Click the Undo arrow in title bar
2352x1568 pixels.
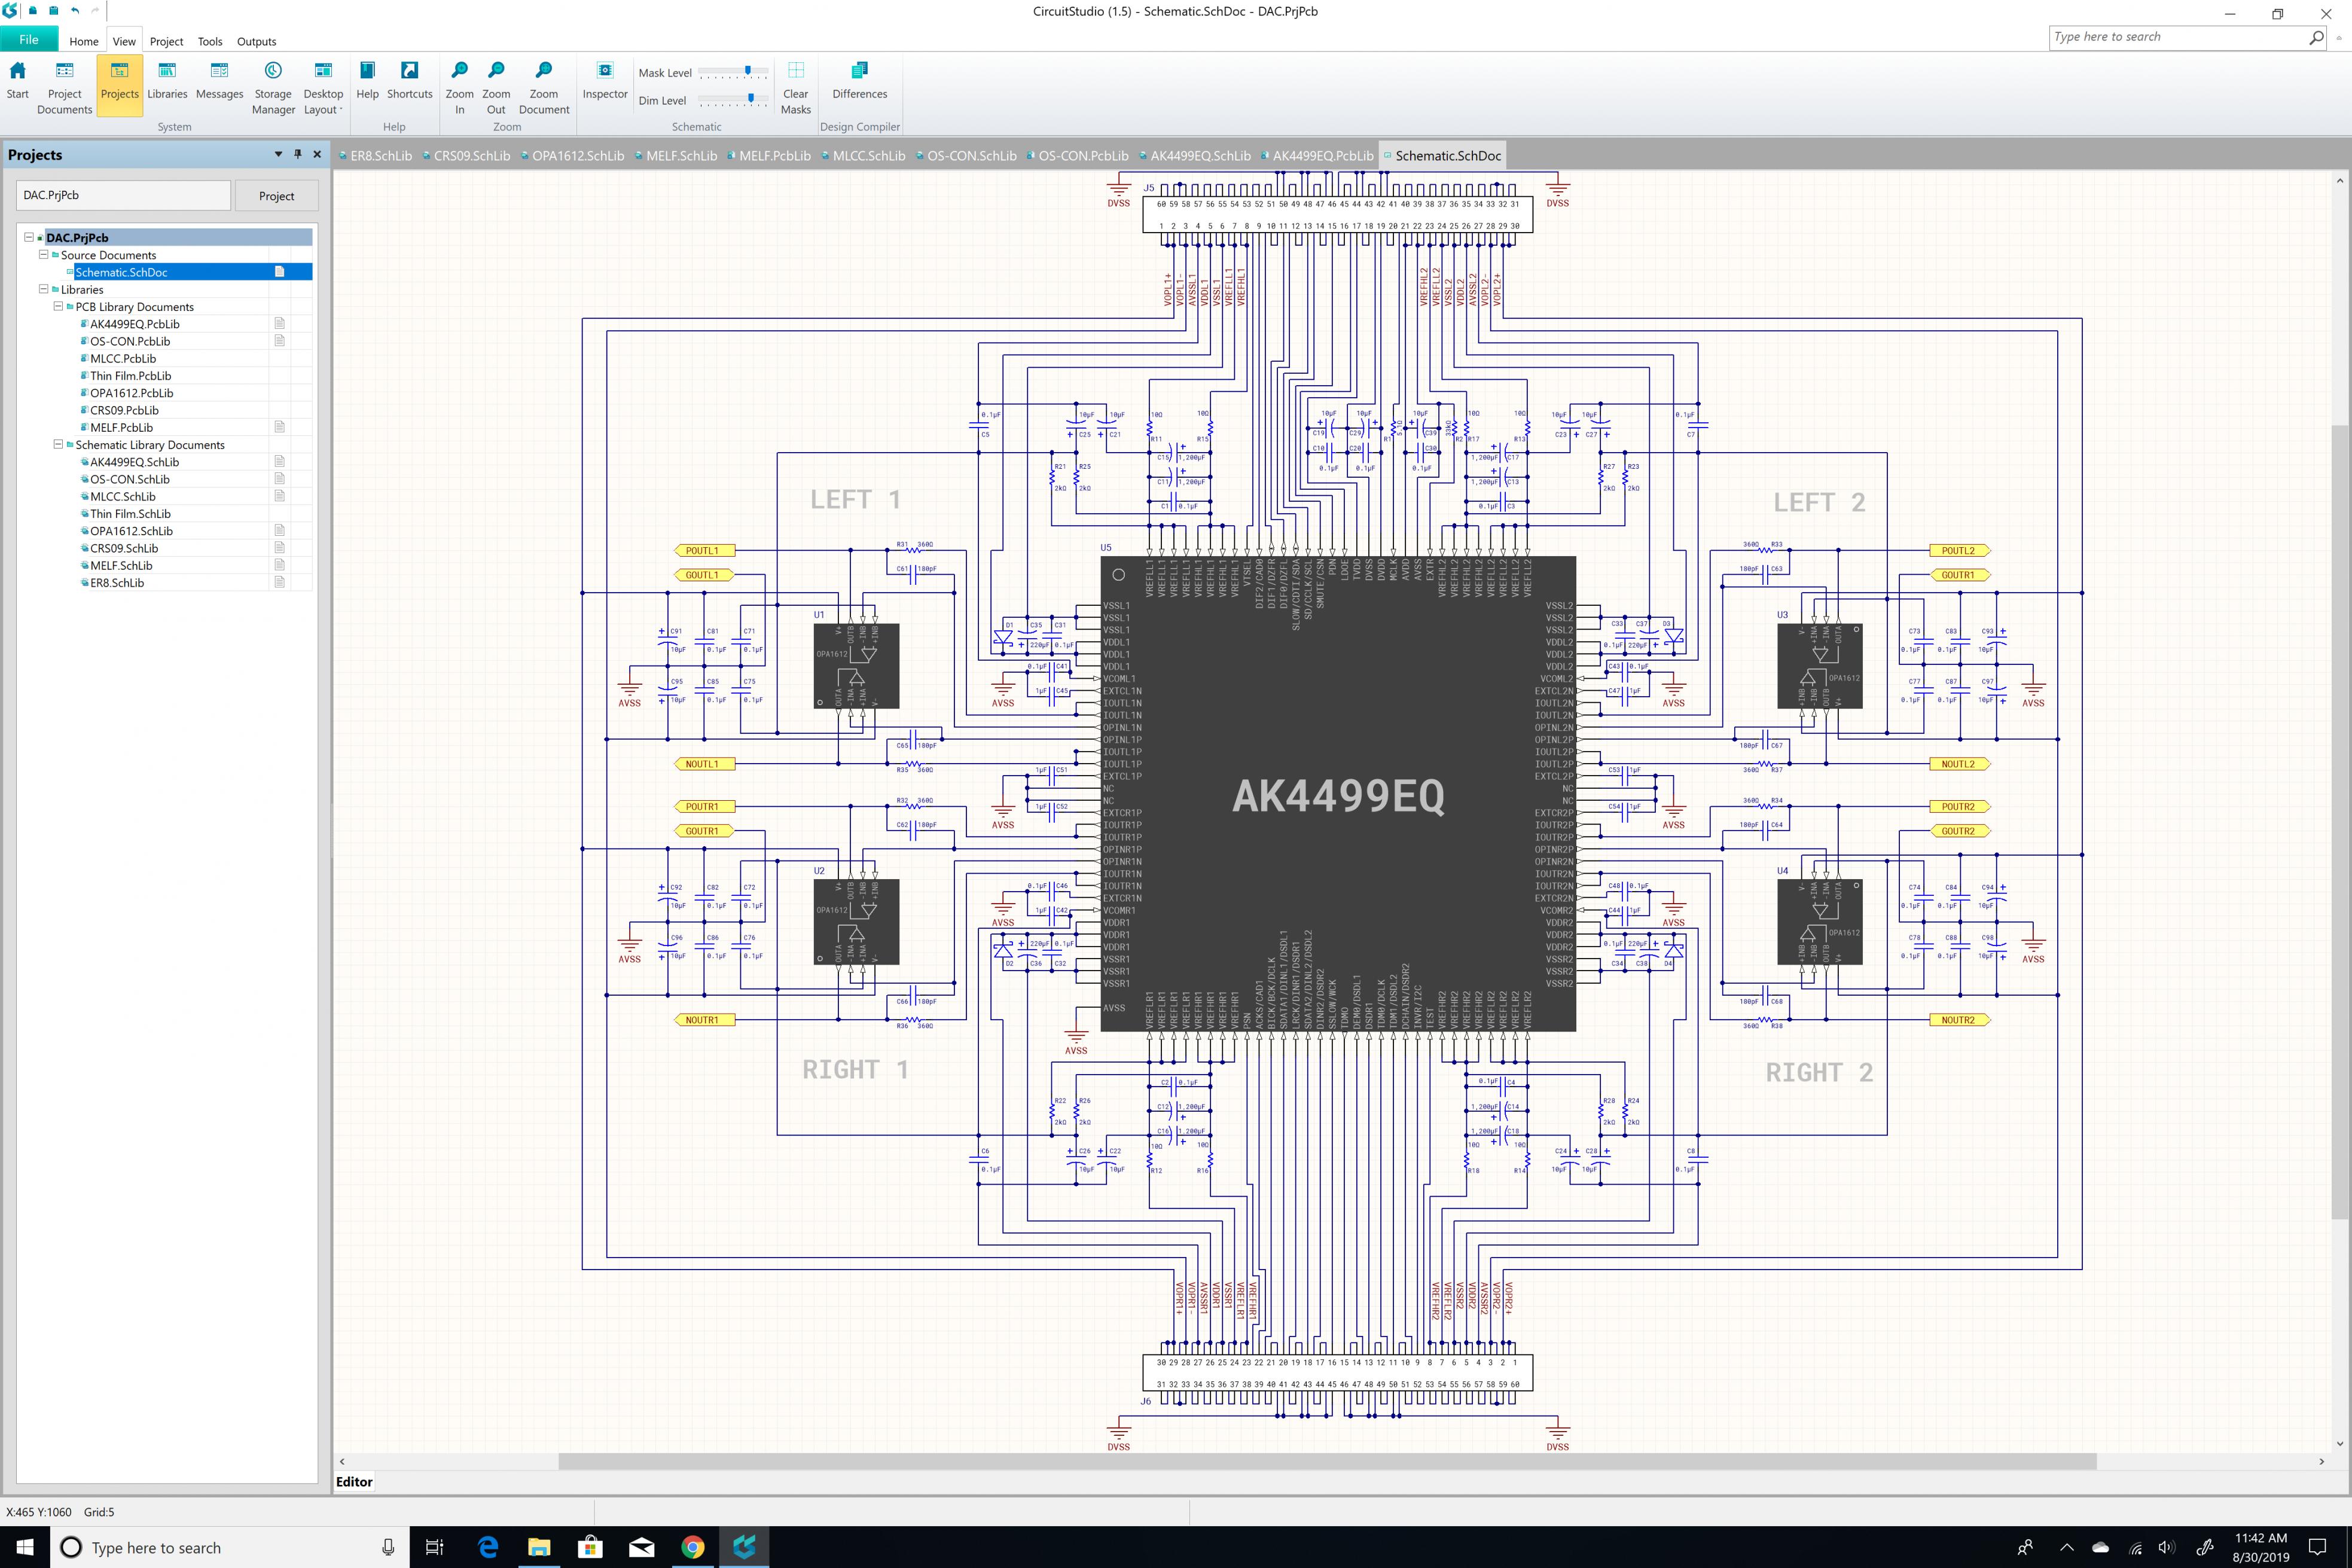click(75, 10)
